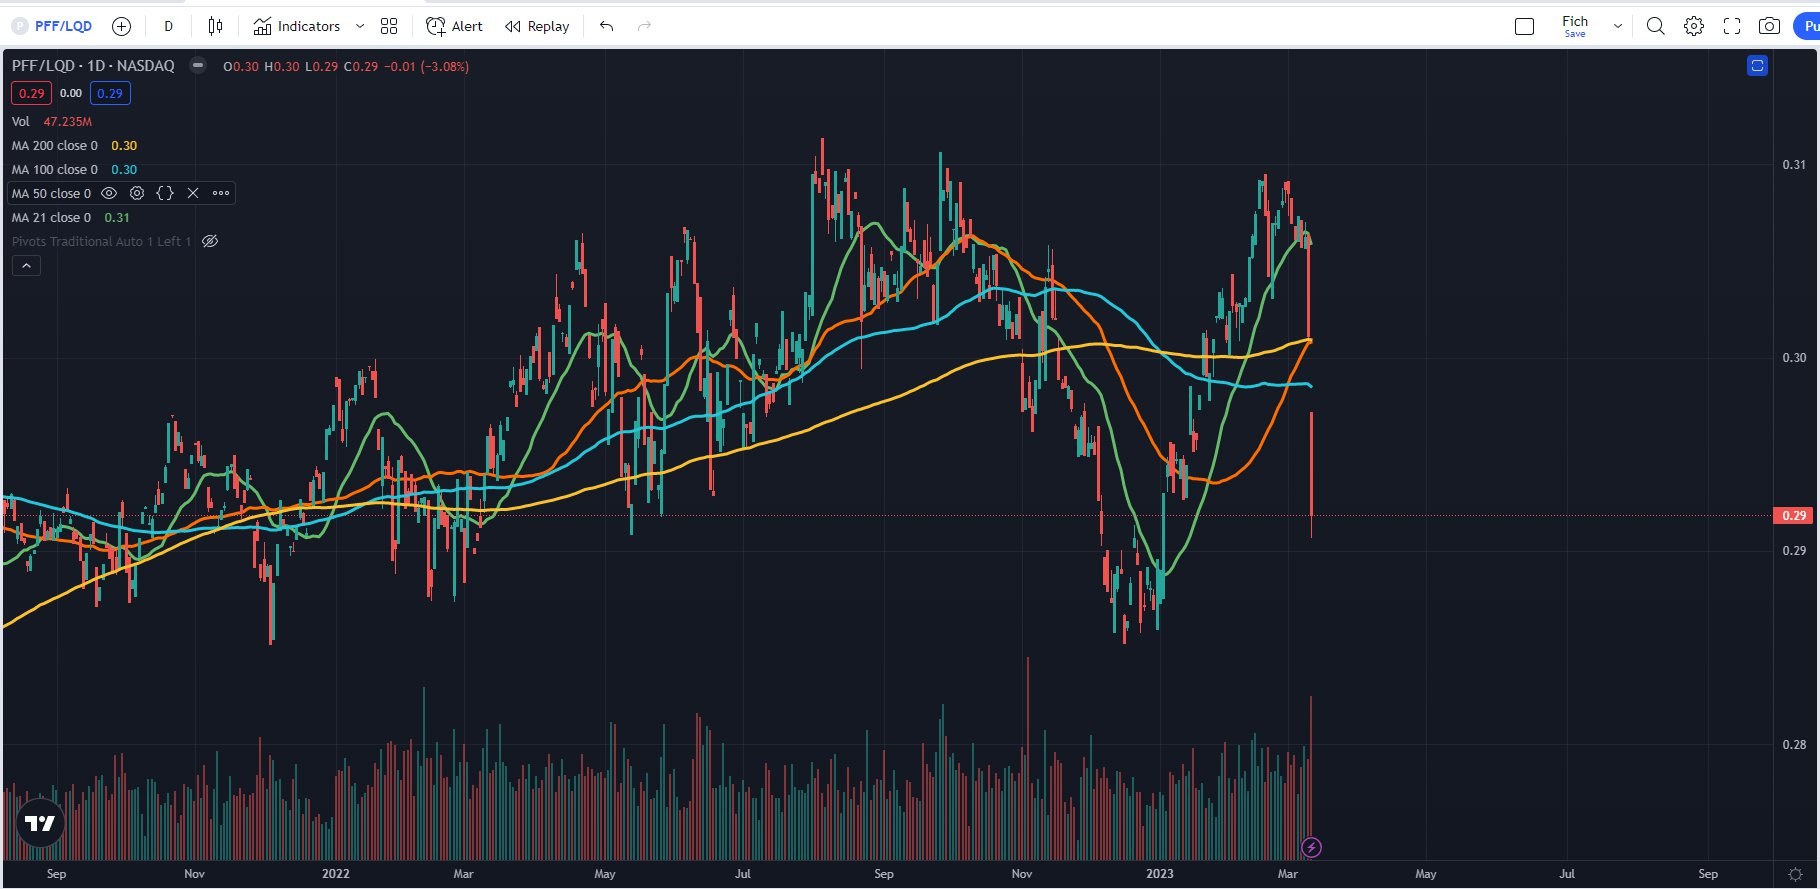
Task: Select the Pivots Traditional indicator legend
Action: (101, 241)
